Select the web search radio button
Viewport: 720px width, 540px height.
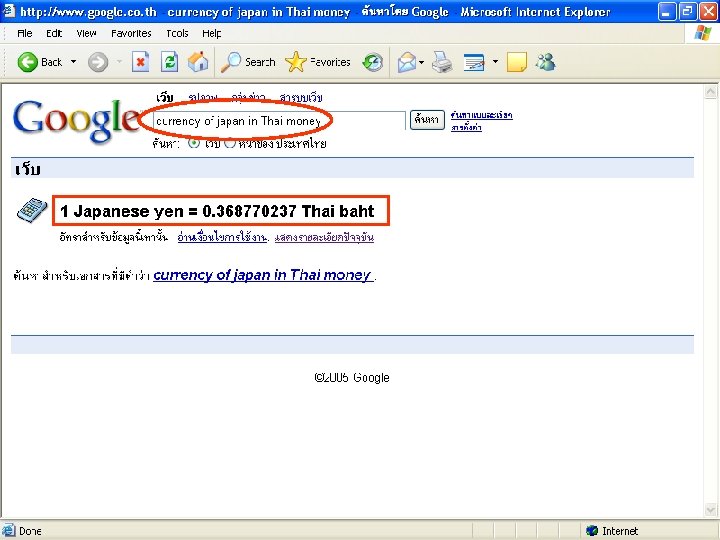[194, 143]
